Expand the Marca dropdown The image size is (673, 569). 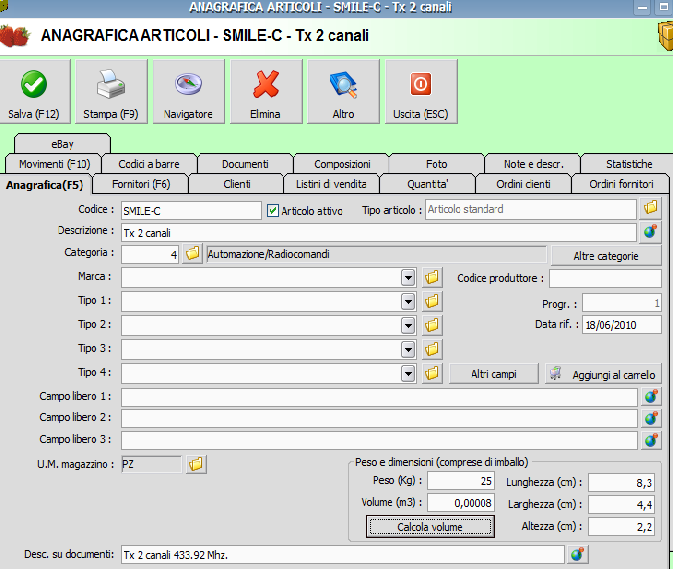408,278
